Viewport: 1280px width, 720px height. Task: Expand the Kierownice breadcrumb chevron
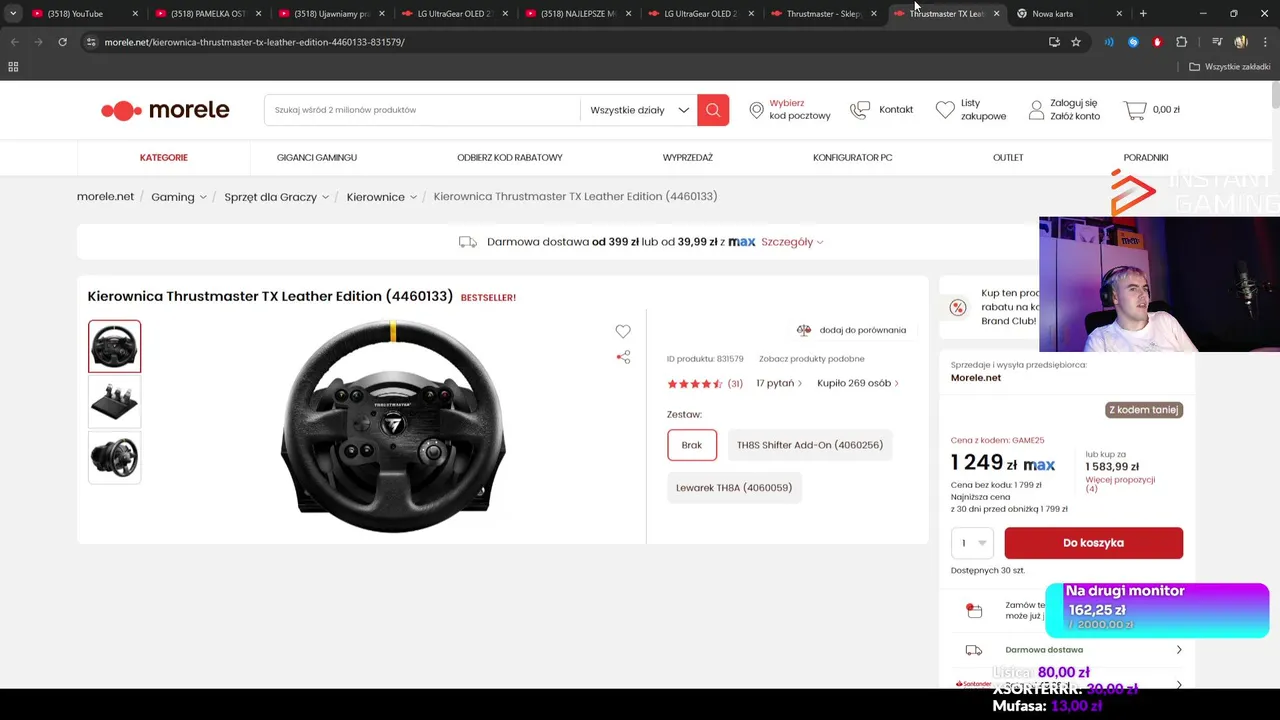pyautogui.click(x=413, y=197)
